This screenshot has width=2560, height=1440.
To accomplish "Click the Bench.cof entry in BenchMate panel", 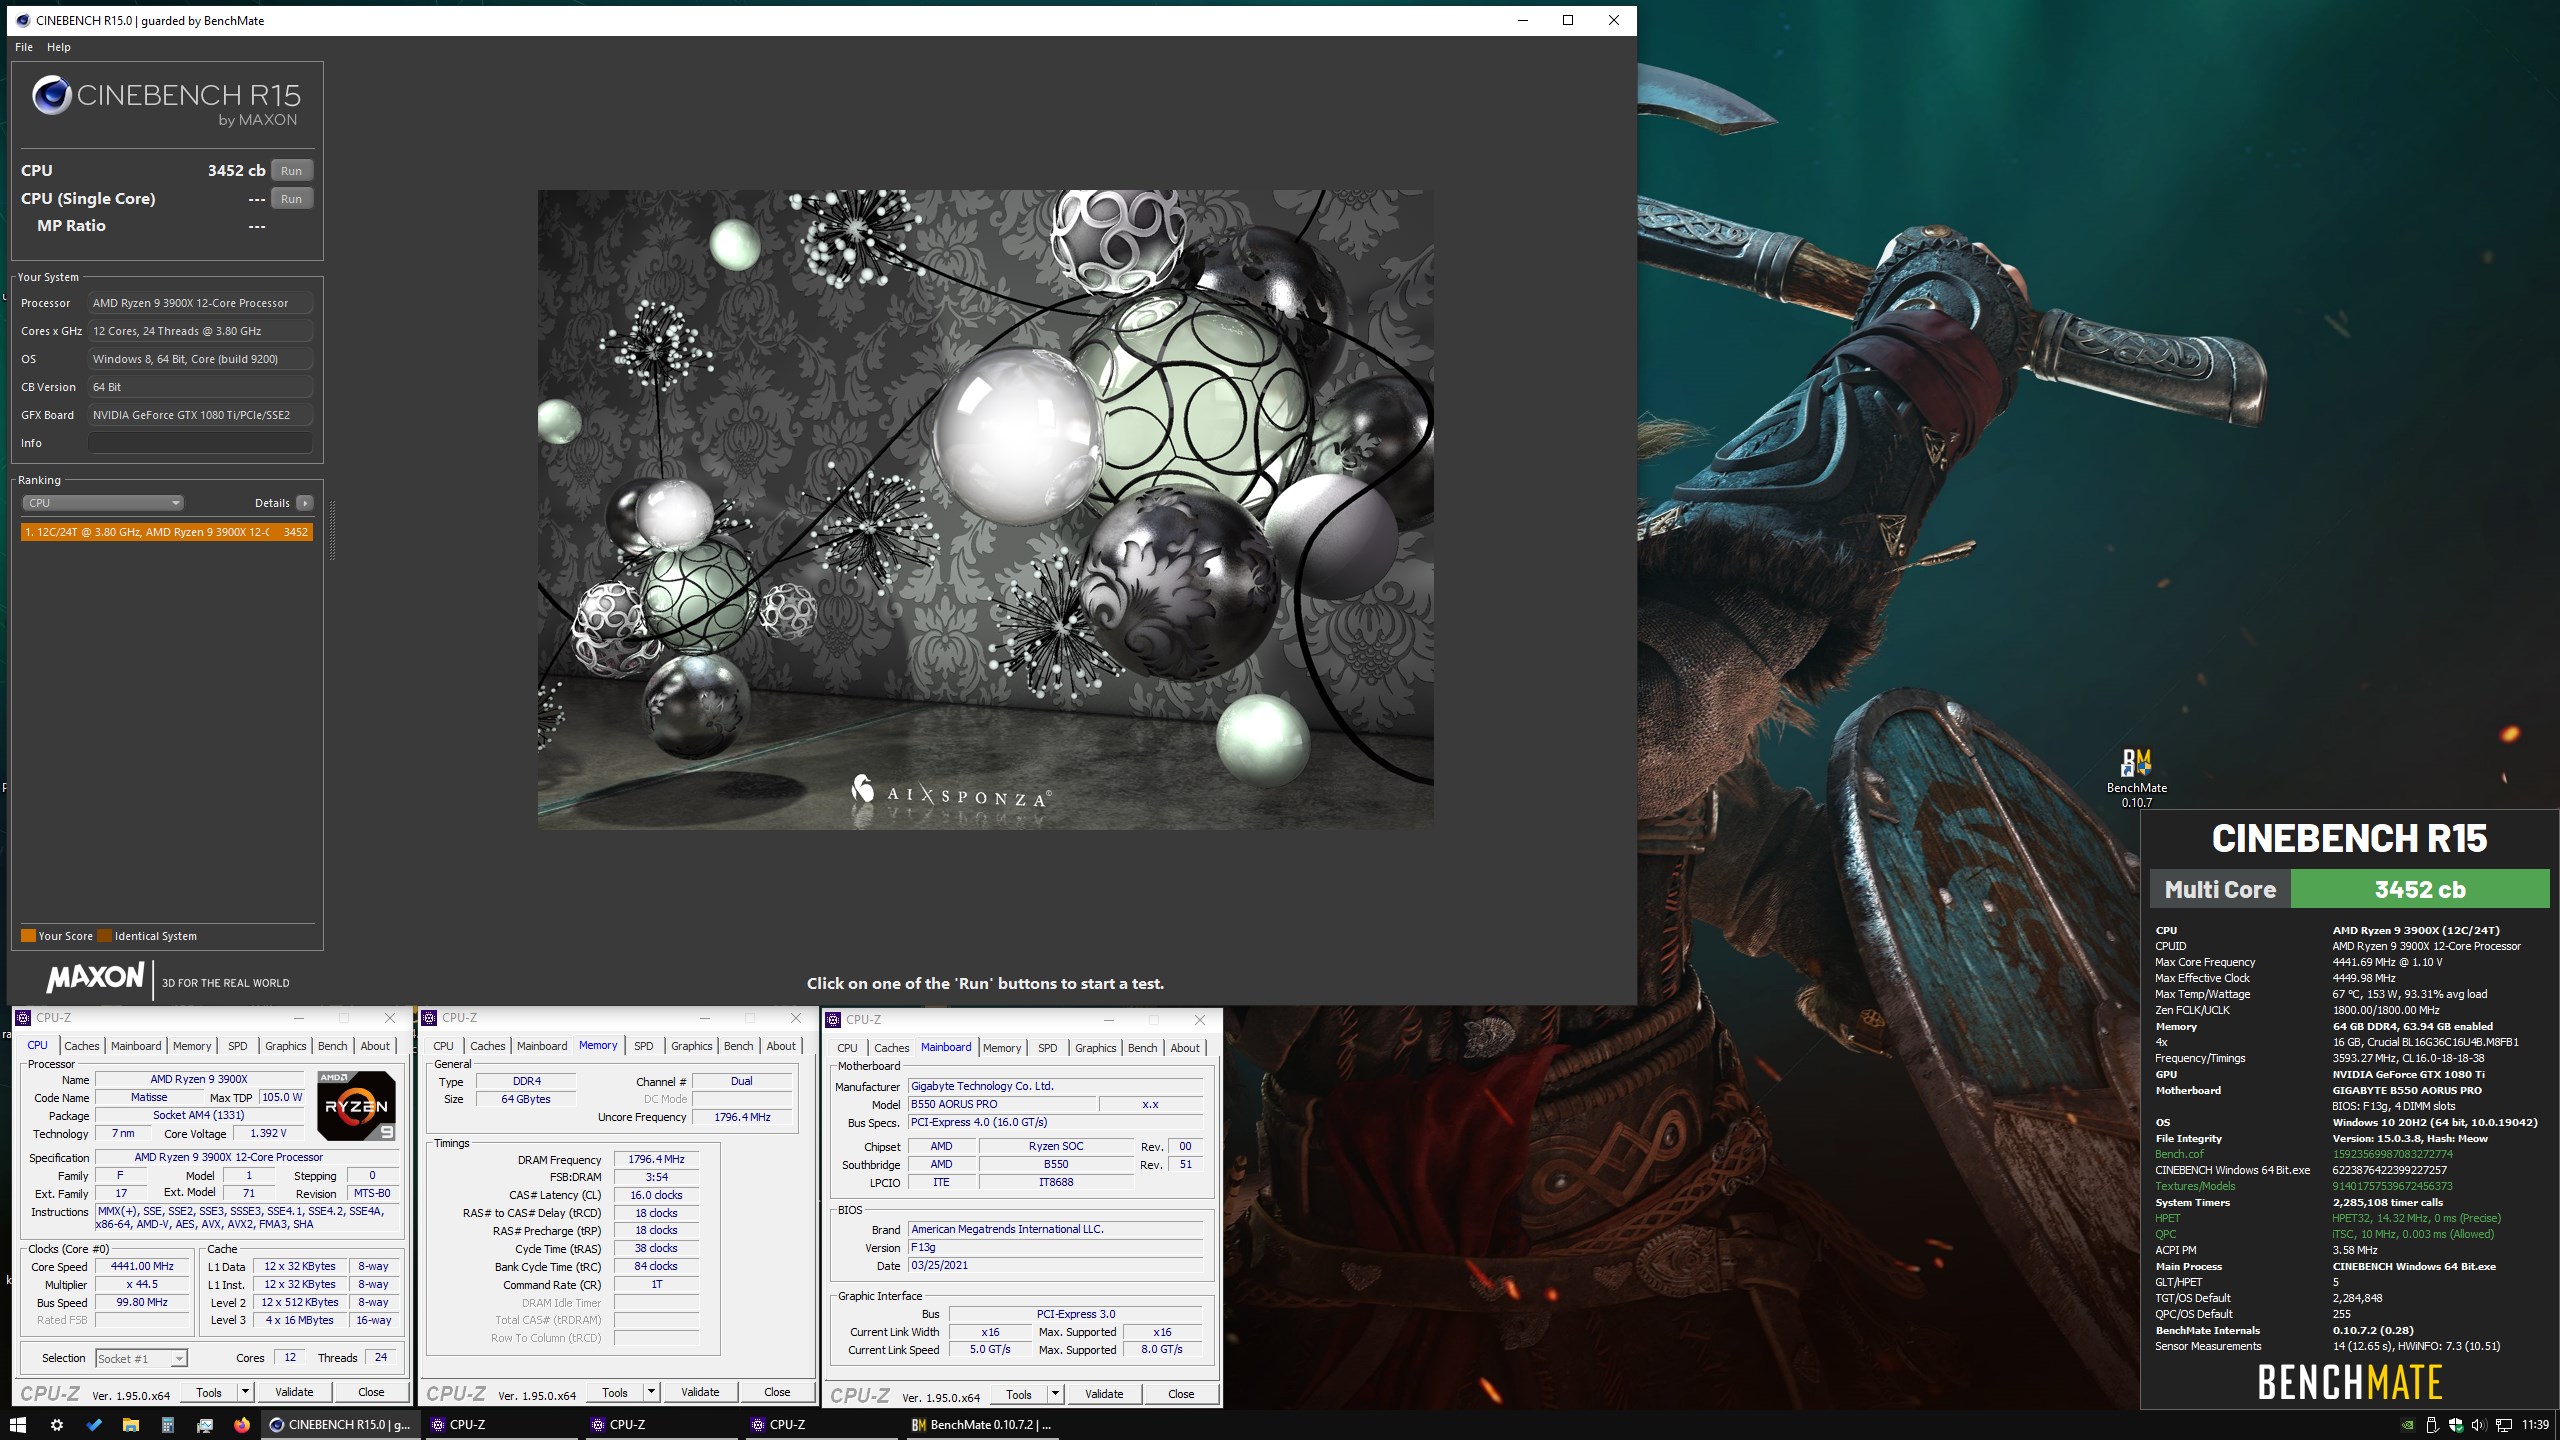I will point(2180,1154).
